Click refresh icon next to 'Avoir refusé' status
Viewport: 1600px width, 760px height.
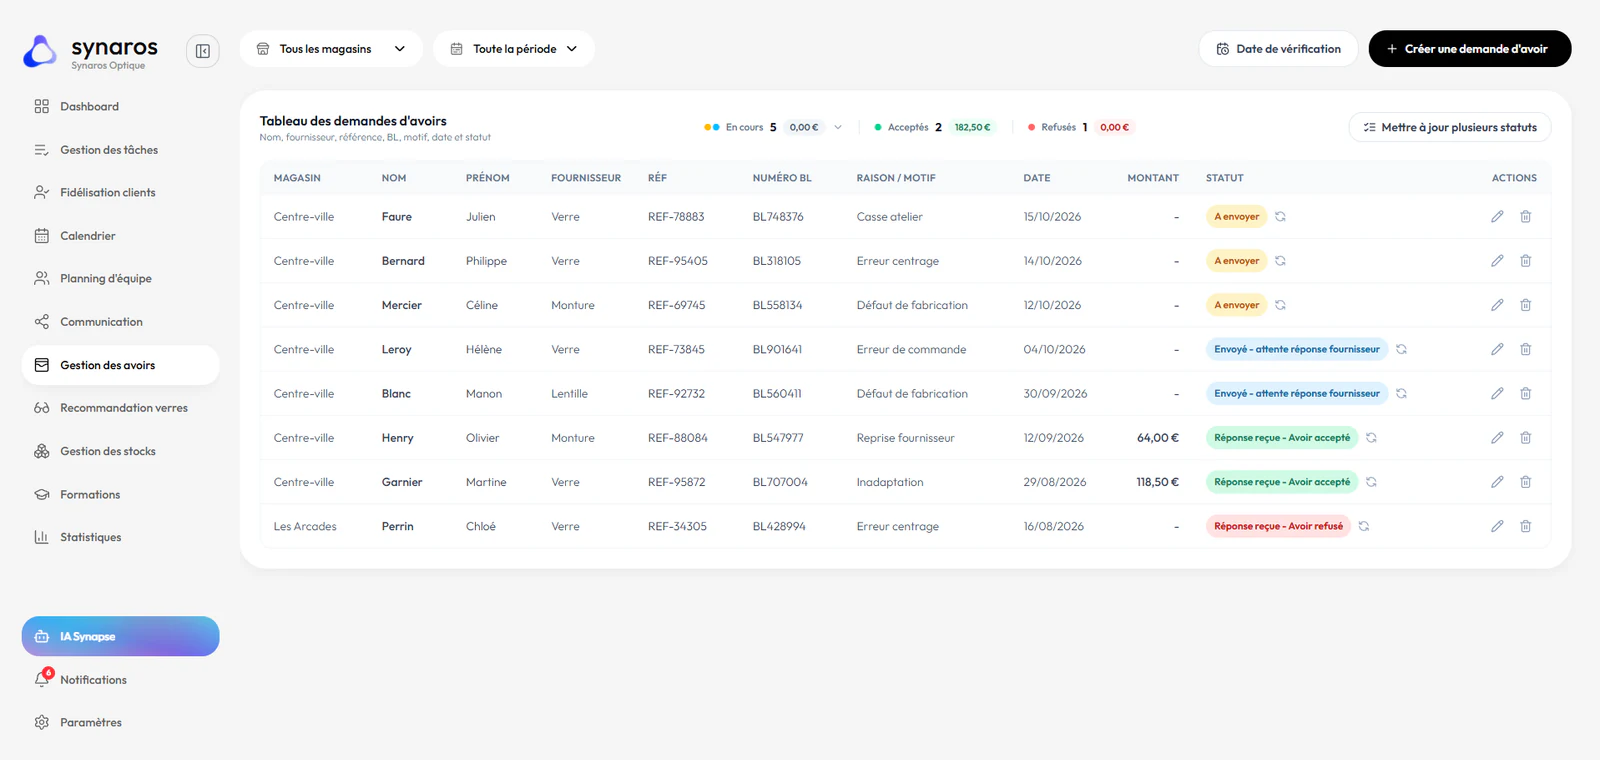[1364, 526]
